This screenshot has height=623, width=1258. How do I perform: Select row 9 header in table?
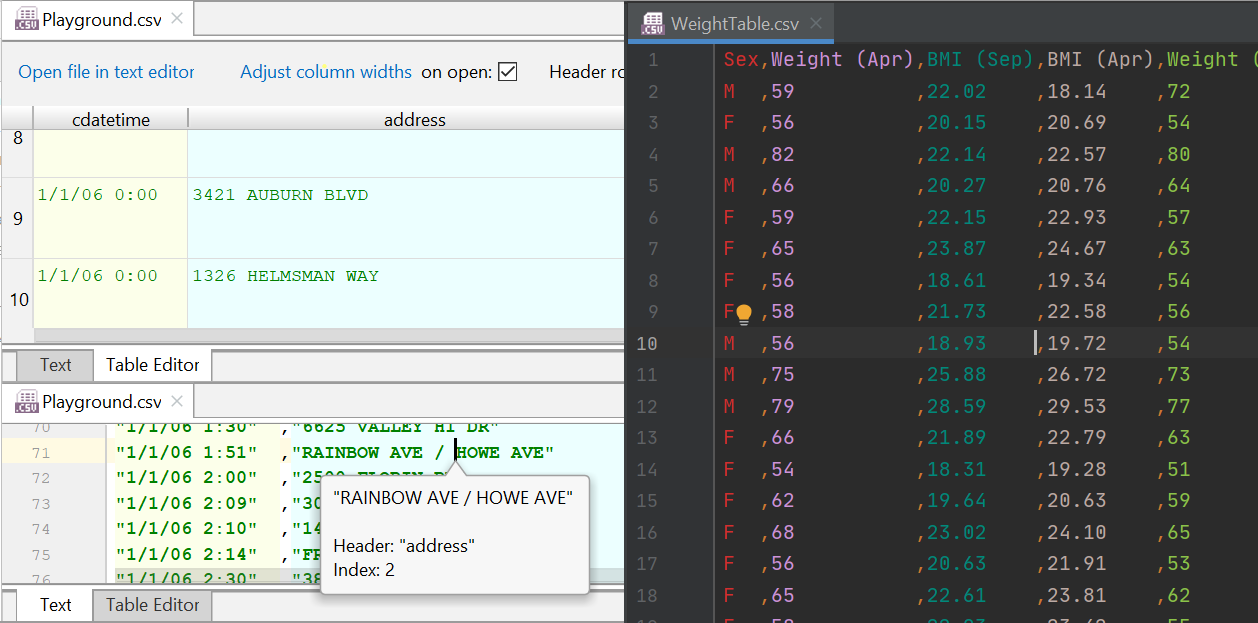pyautogui.click(x=18, y=218)
